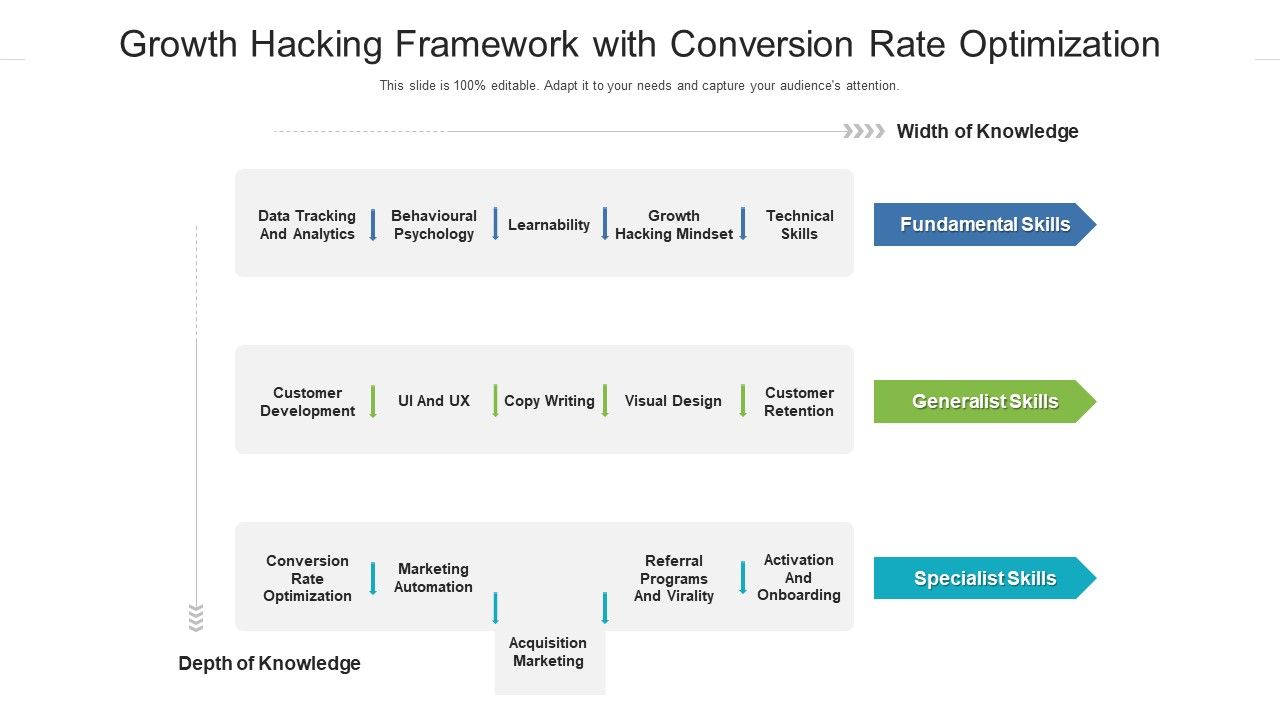Click blue arrow after Data Tracking And Analytics
This screenshot has height=720, width=1280.
[373, 225]
